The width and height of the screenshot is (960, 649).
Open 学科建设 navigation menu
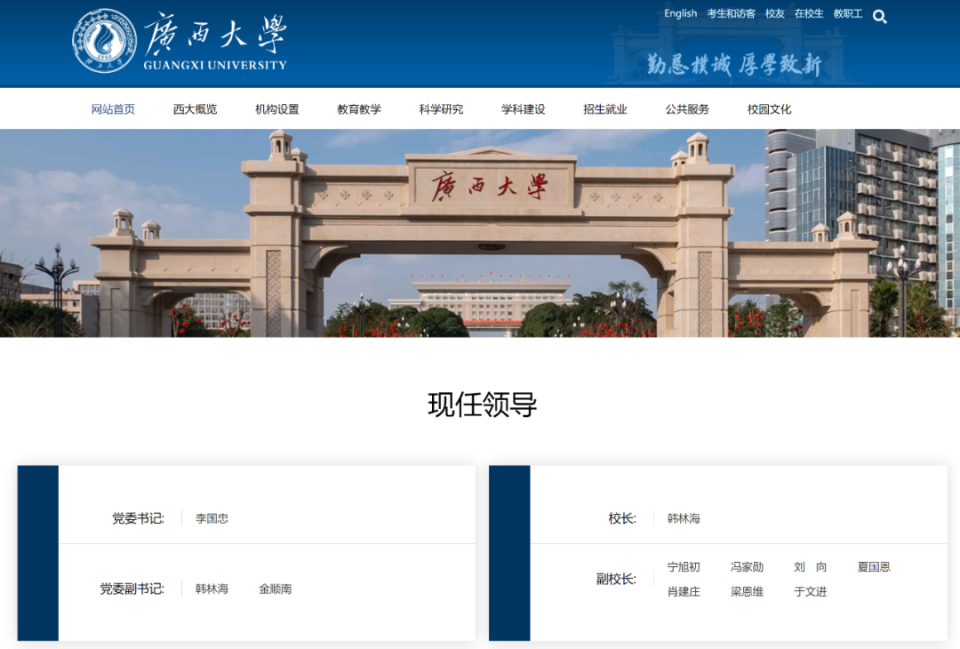(523, 109)
